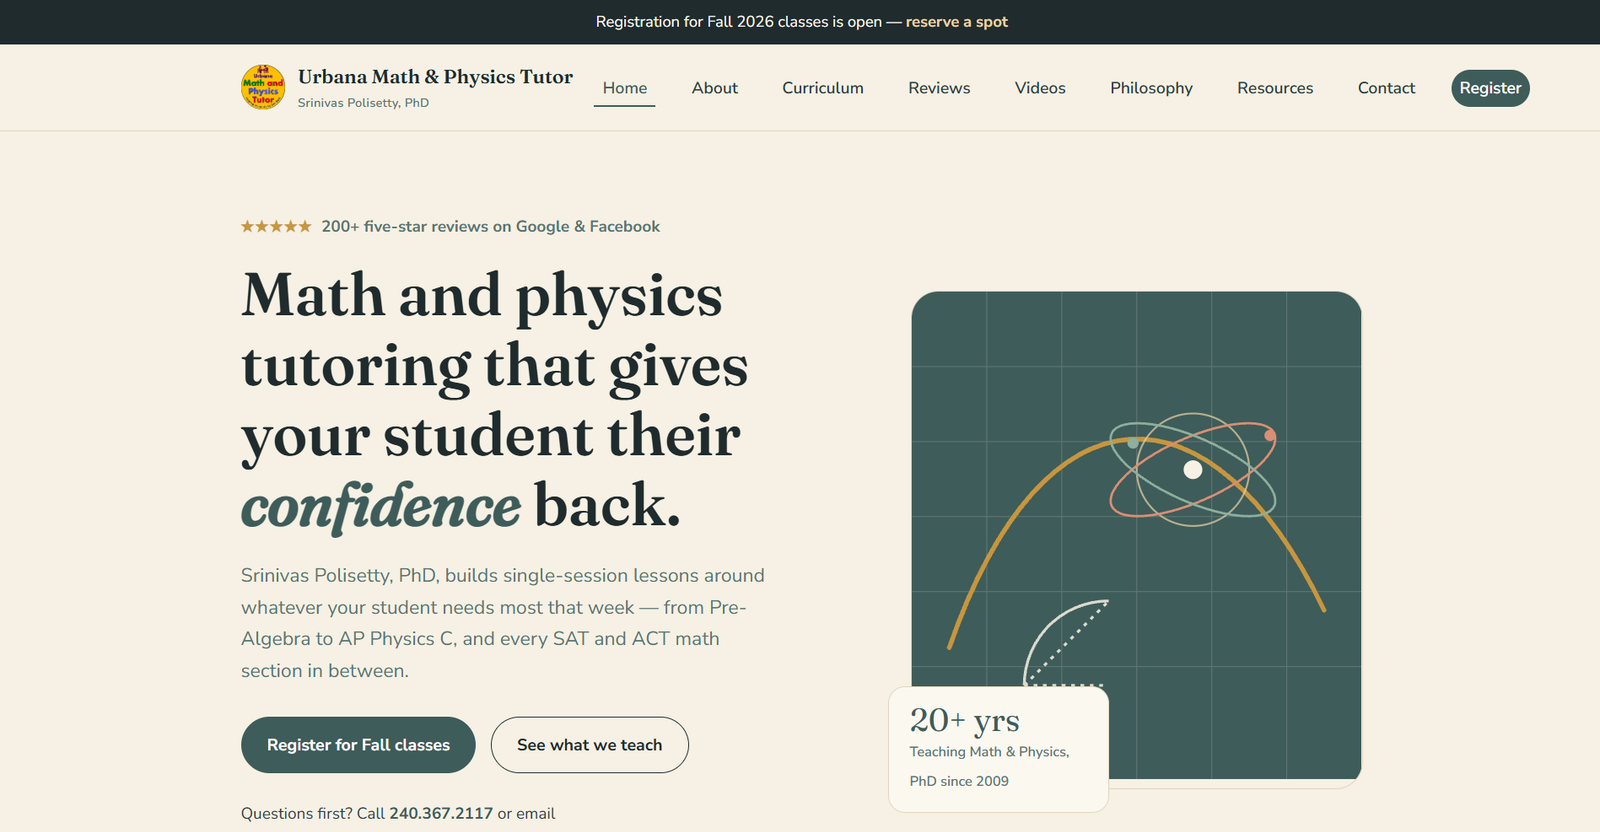
Task: Open the Home nav item
Action: pyautogui.click(x=625, y=88)
